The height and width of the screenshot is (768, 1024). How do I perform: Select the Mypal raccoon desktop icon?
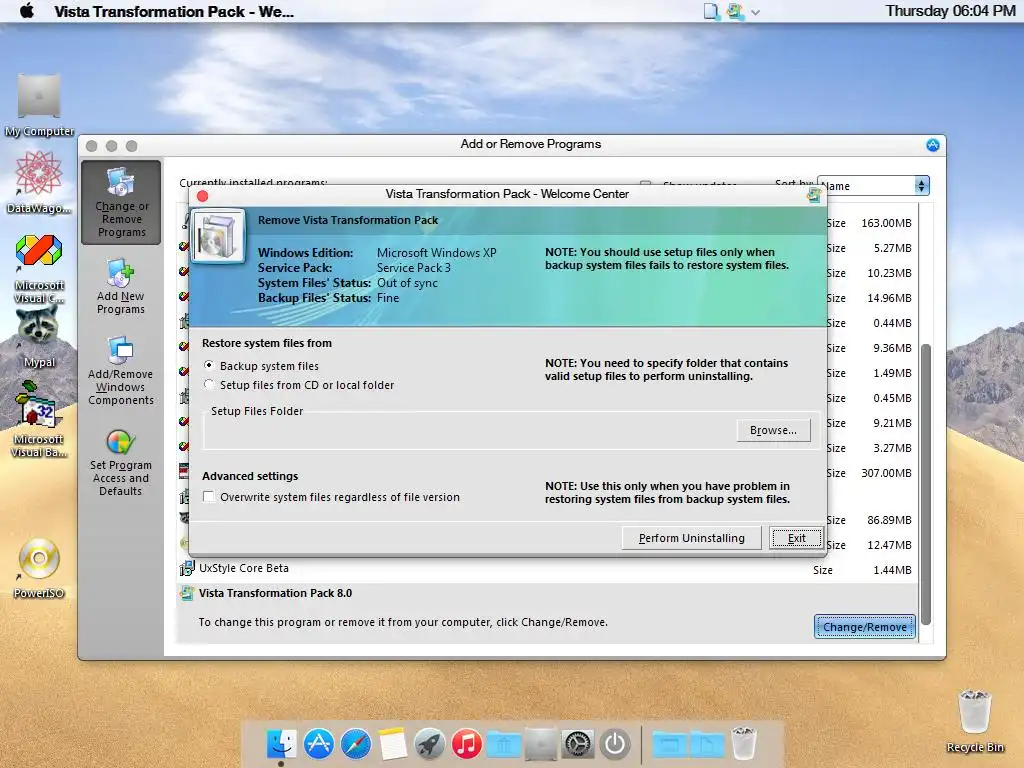39,337
